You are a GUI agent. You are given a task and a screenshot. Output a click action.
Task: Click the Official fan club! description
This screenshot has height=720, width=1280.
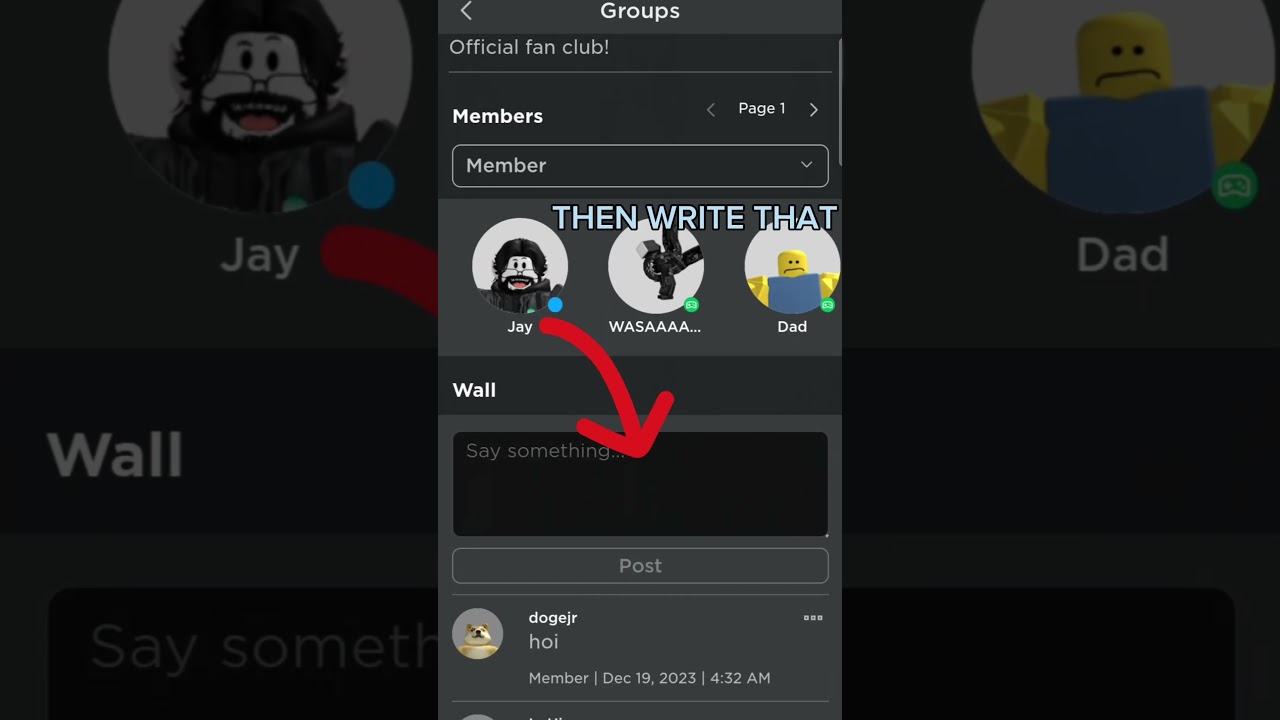click(x=529, y=47)
